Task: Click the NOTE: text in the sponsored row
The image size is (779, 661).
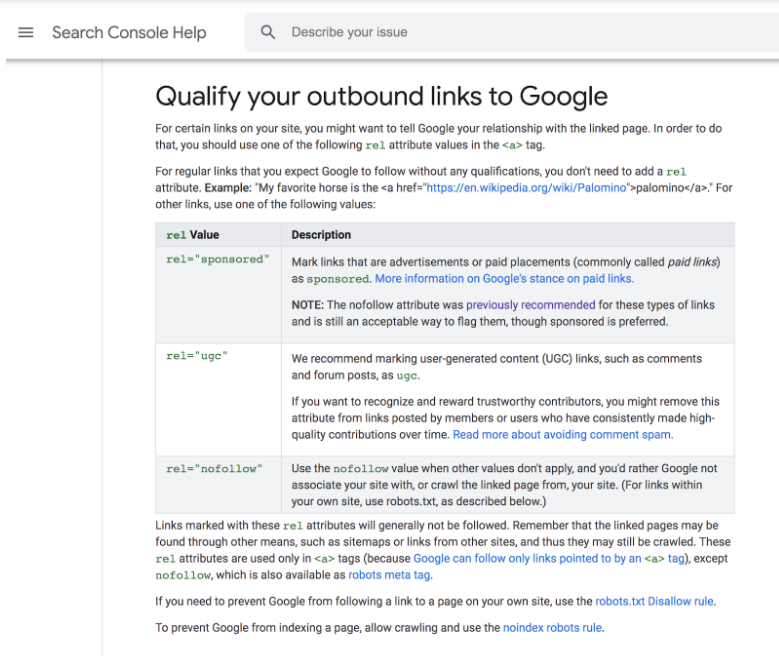Action: click(x=308, y=305)
